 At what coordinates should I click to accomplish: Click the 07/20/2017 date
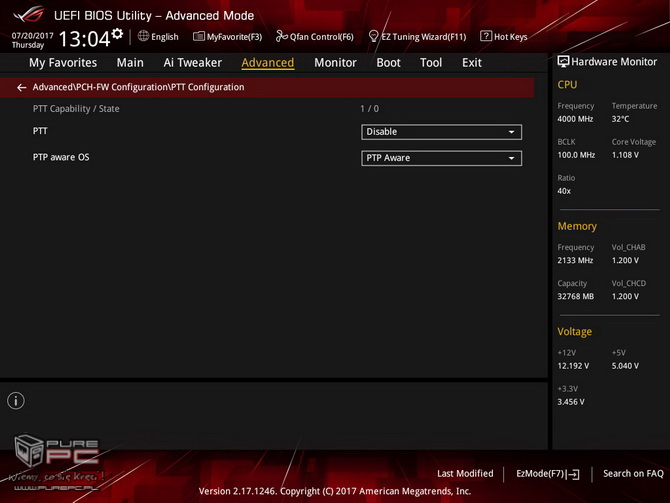click(32, 35)
